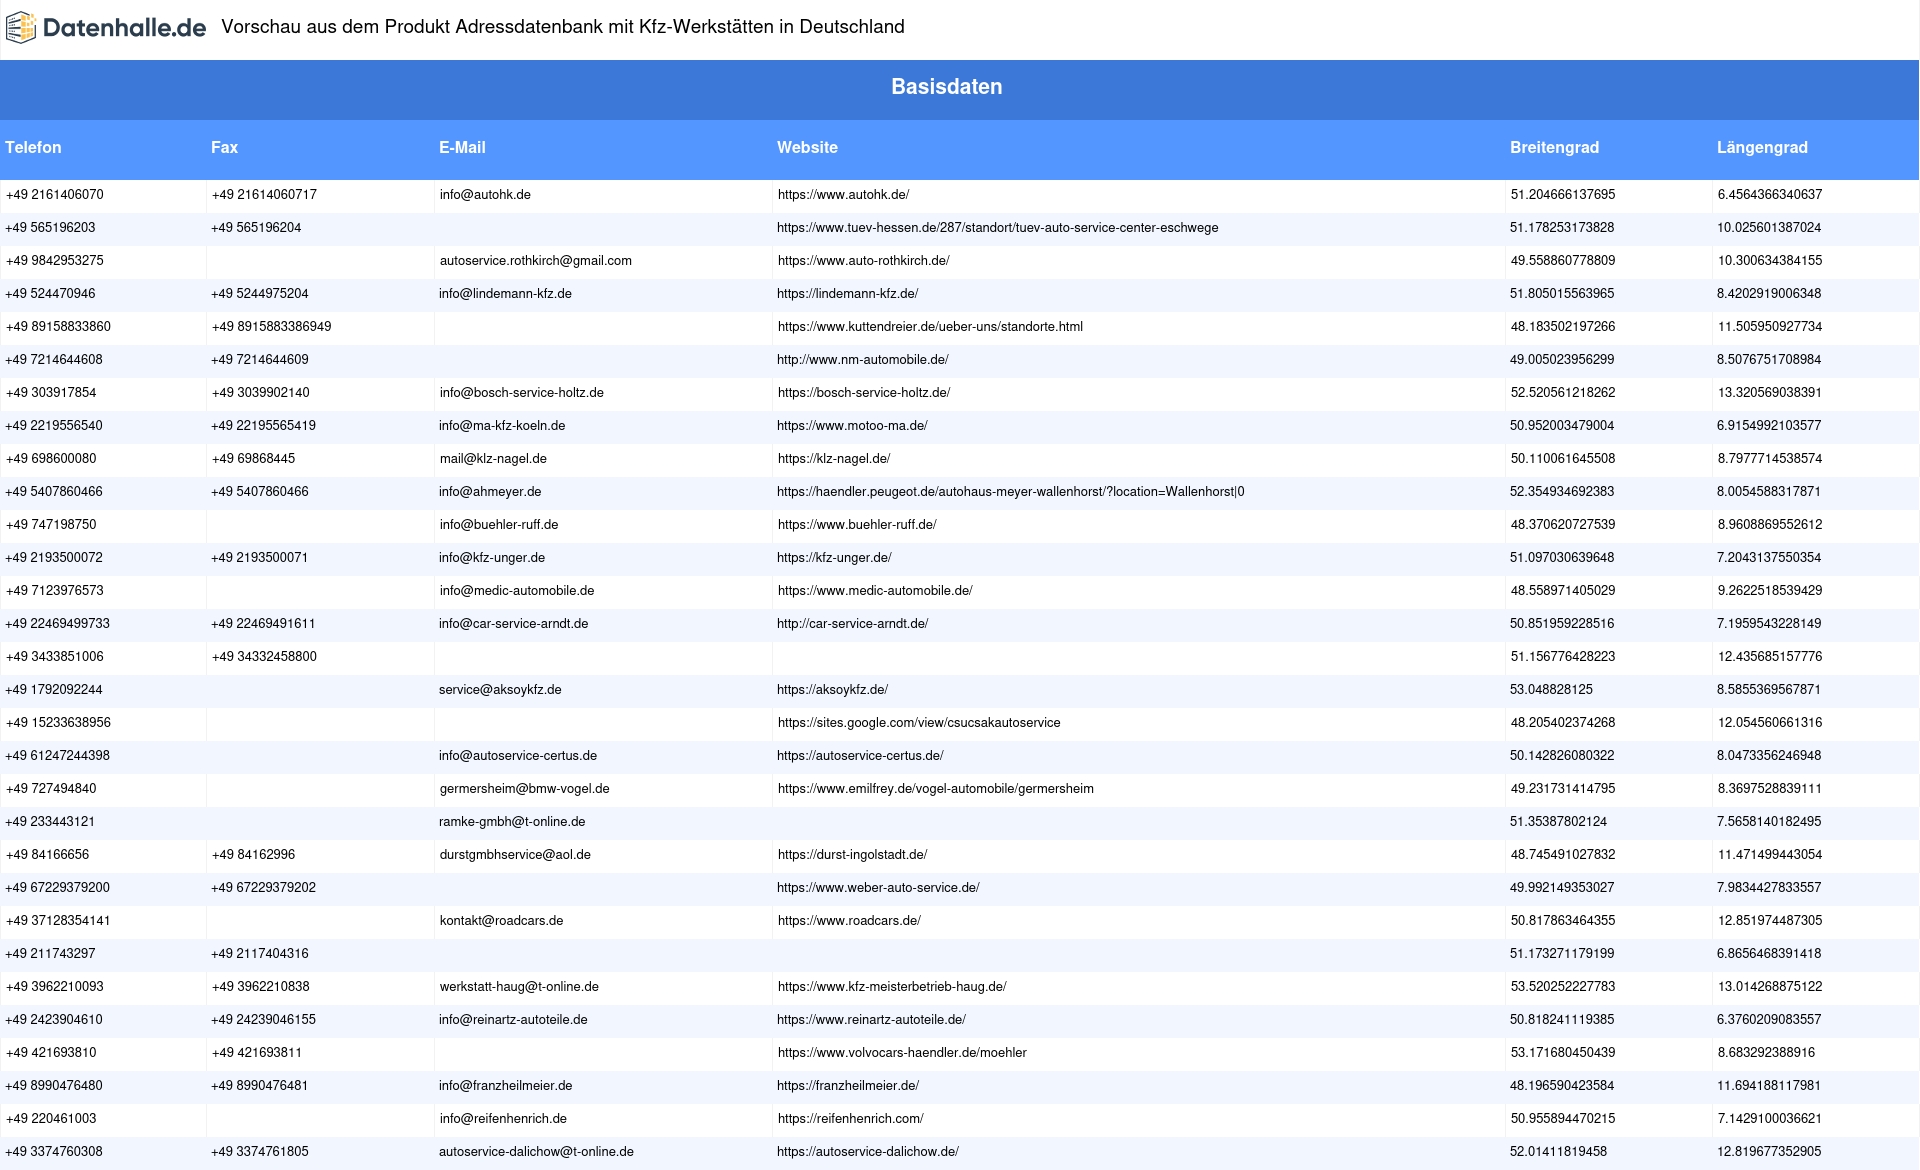Select the email ramke-gmbh@t-online.de
This screenshot has height=1170, width=1920.
click(x=512, y=822)
